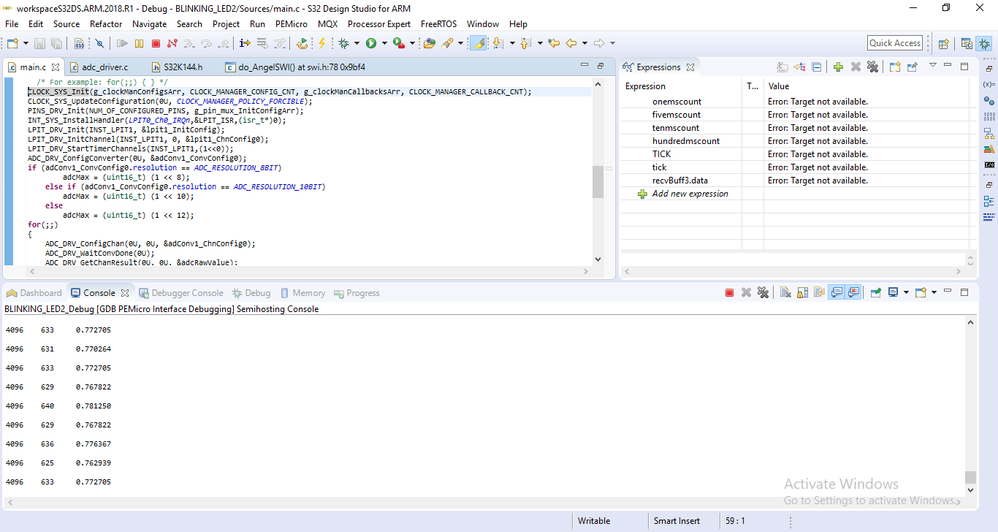
Task: Switch to do_AngelSWI() swi.h tab
Action: pos(295,67)
